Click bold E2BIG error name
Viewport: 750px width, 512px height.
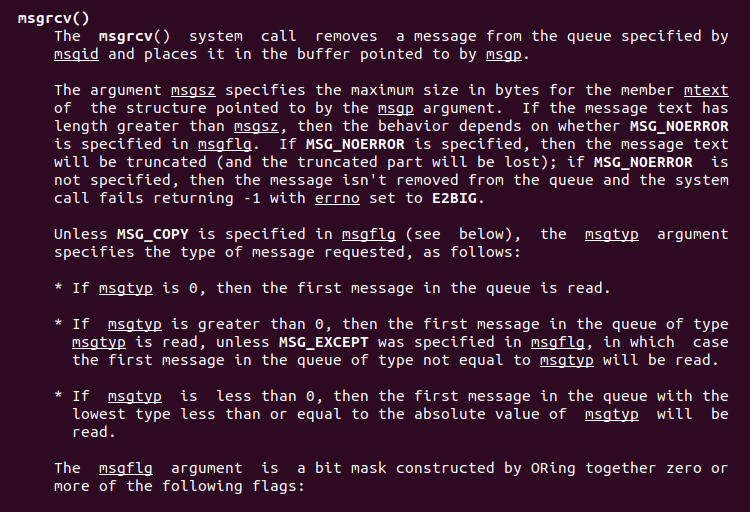(x=454, y=198)
